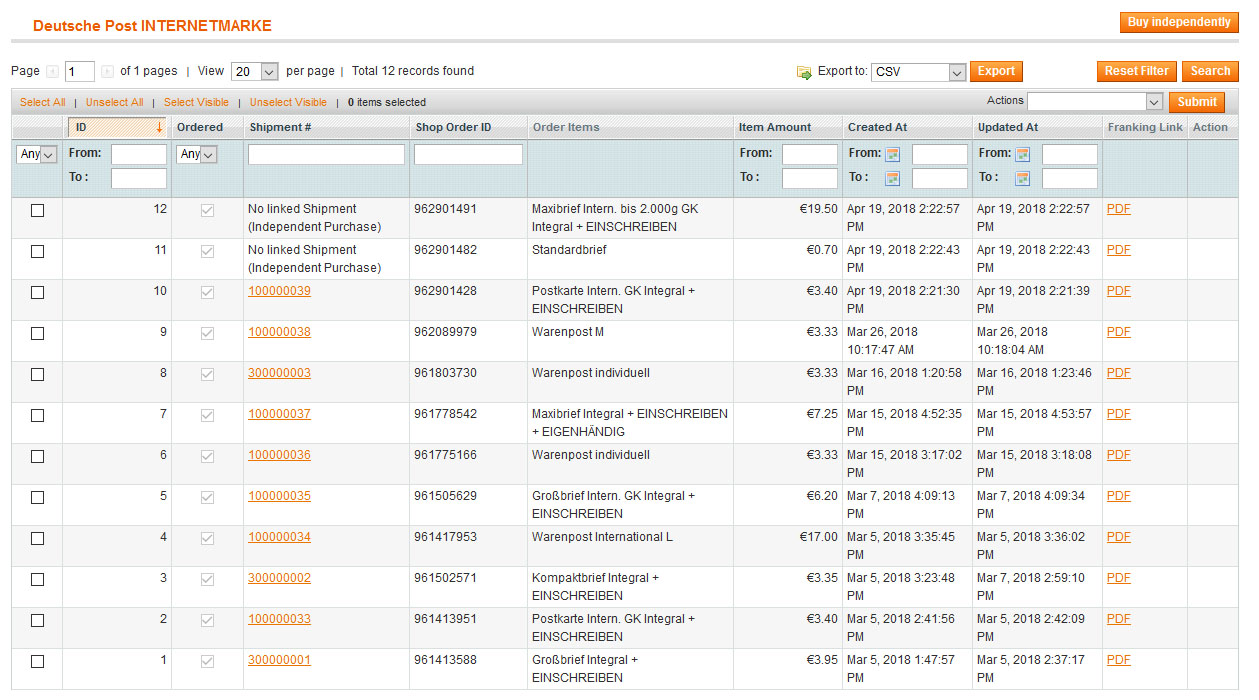Click the Select Visible link
Screen dimensions: 1259x700
pos(196,102)
